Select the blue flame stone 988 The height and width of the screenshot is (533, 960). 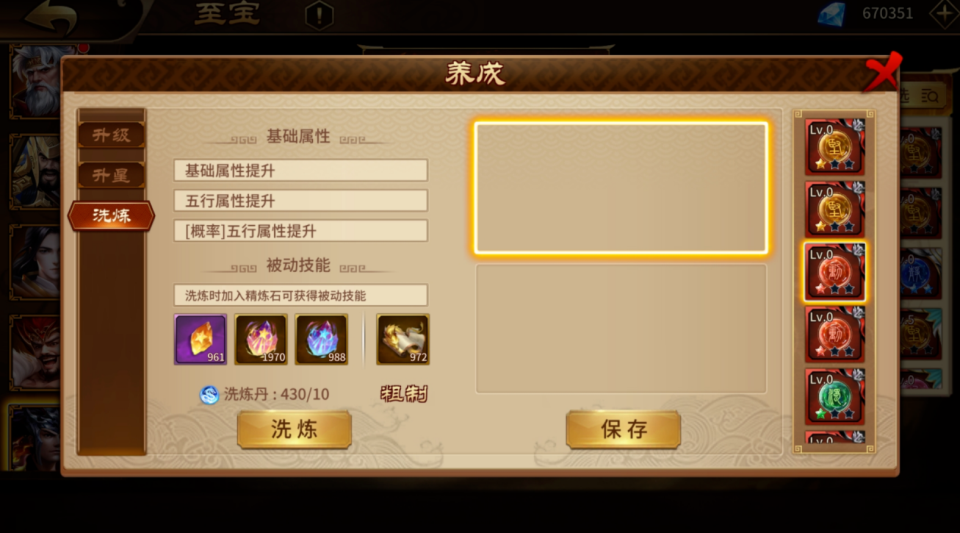(321, 340)
